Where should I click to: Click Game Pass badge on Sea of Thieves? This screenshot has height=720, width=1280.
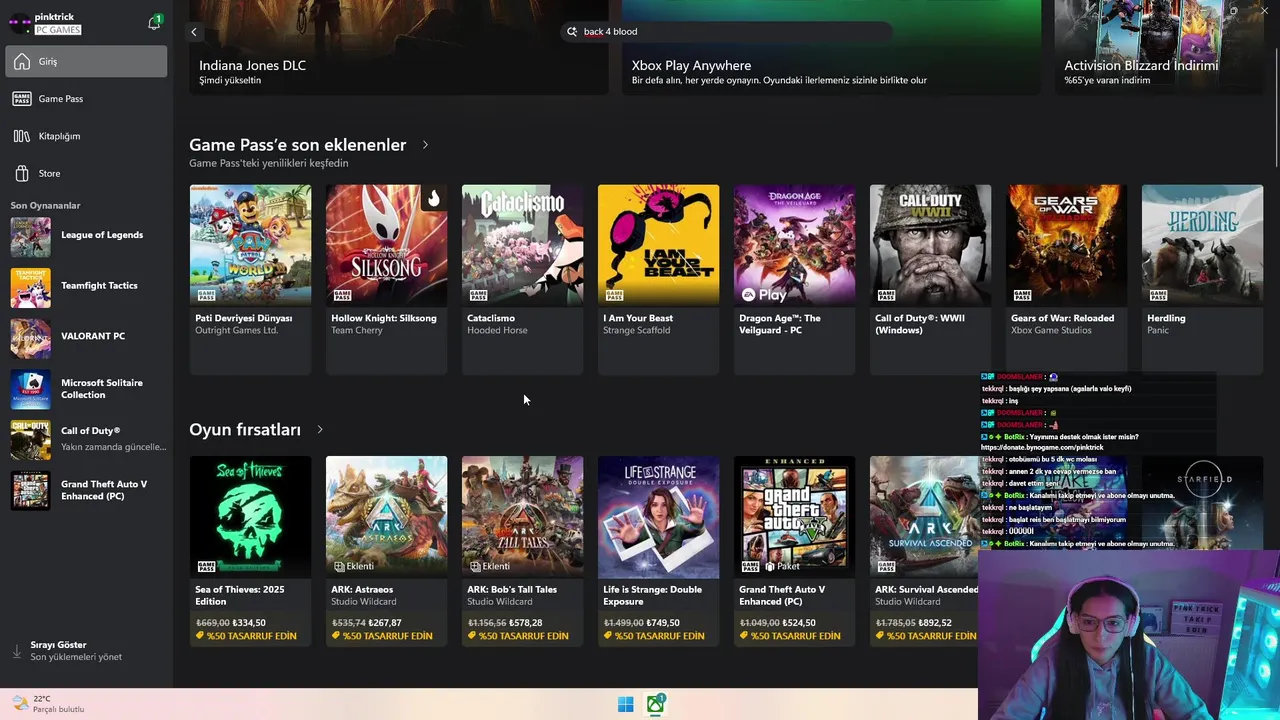(206, 567)
